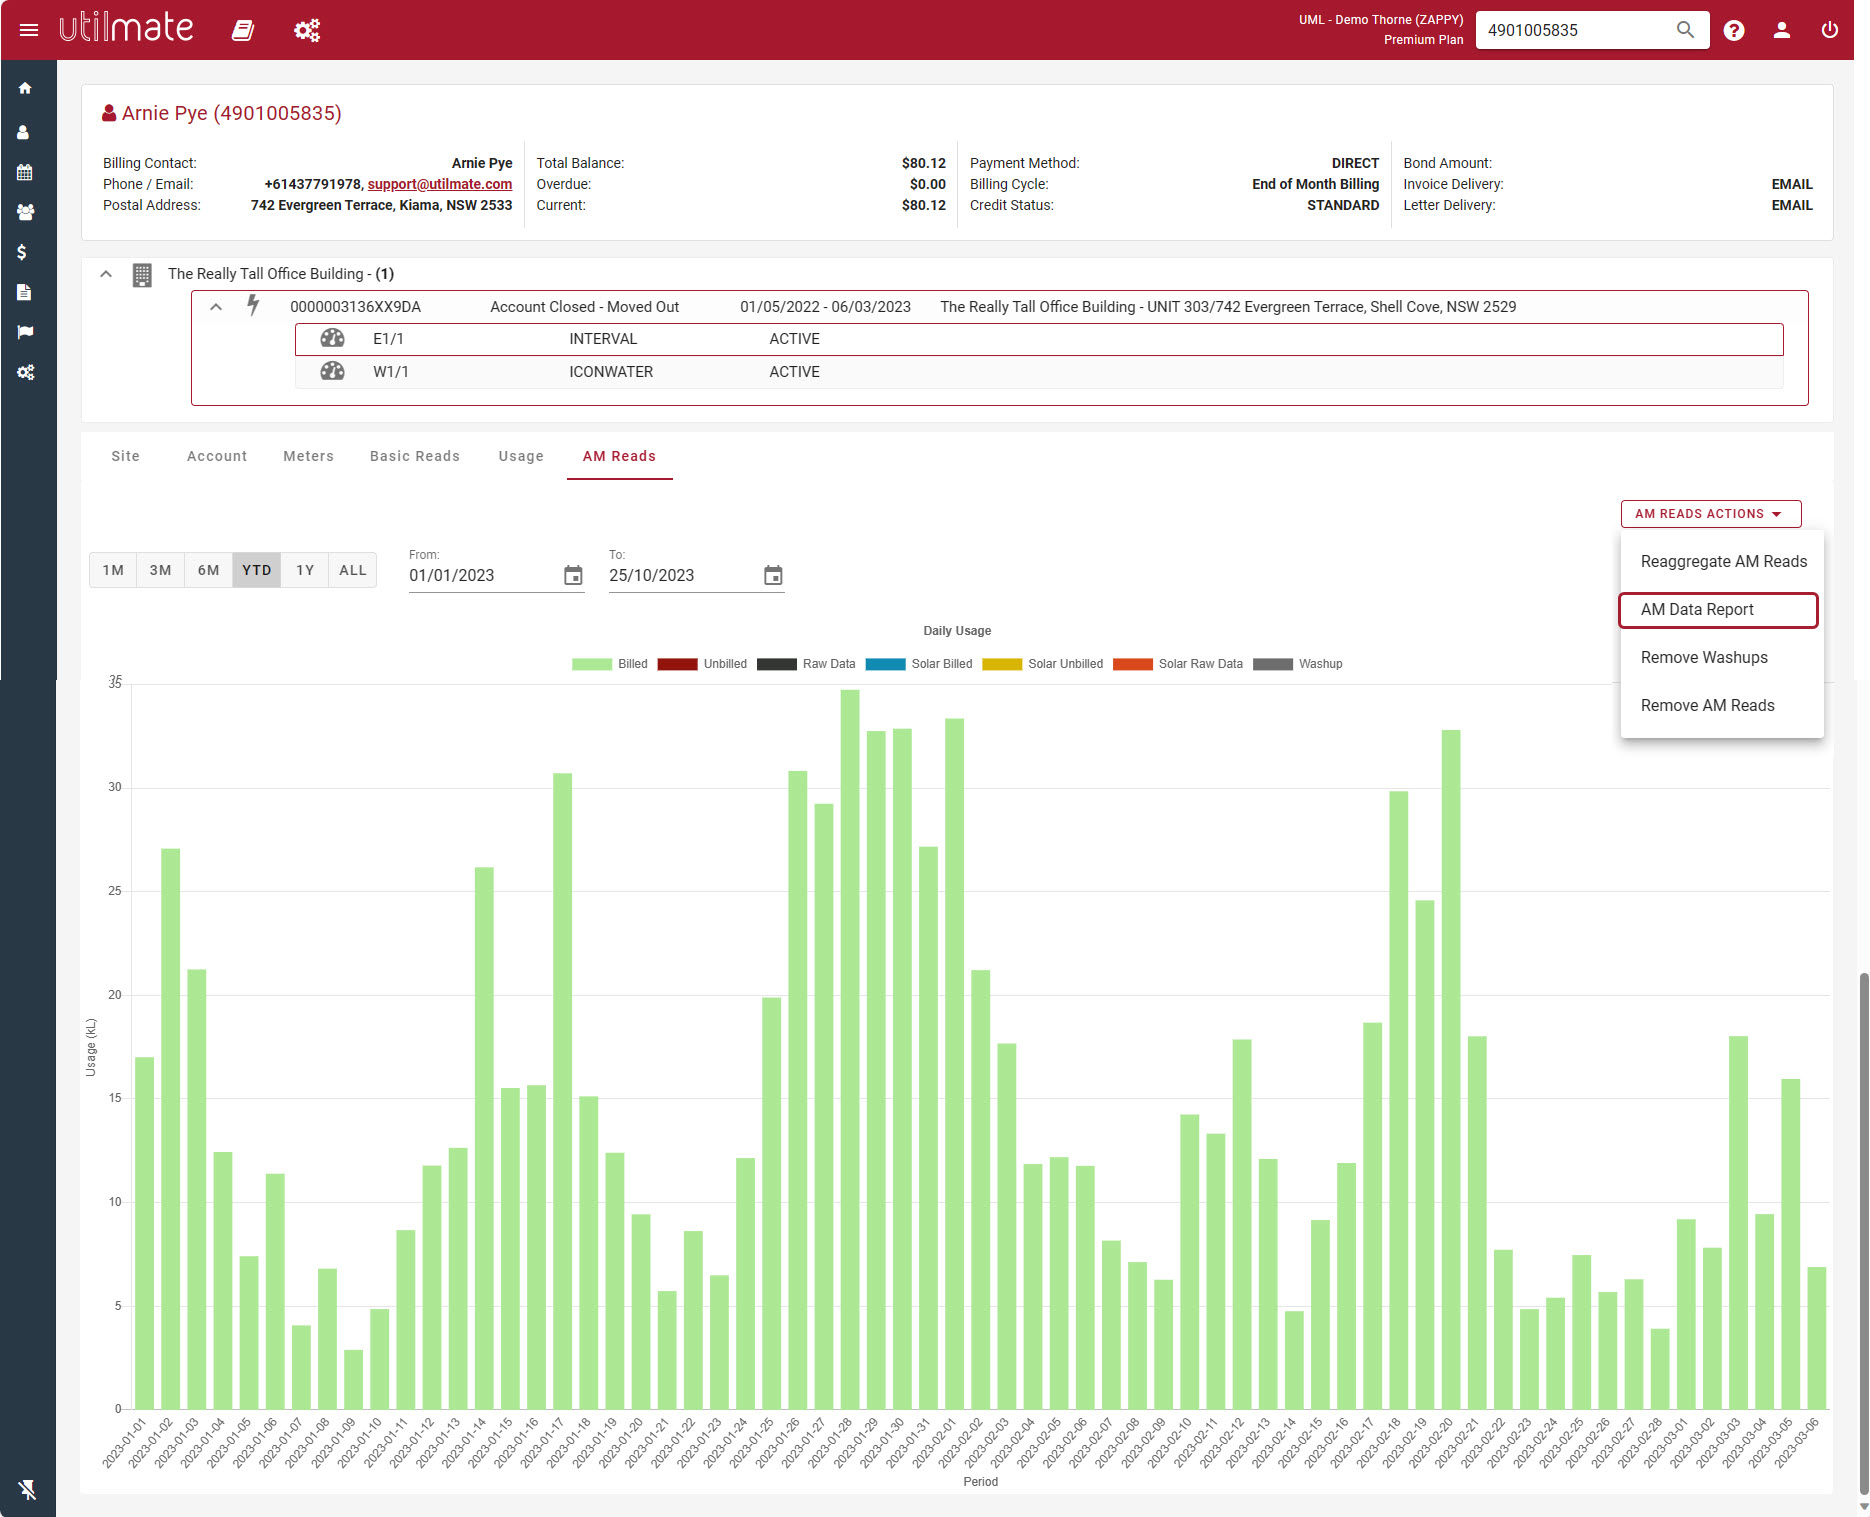Screen dimensions: 1870x1517
Task: Choose Reaggregate AM Reads from menu
Action: coord(1722,562)
